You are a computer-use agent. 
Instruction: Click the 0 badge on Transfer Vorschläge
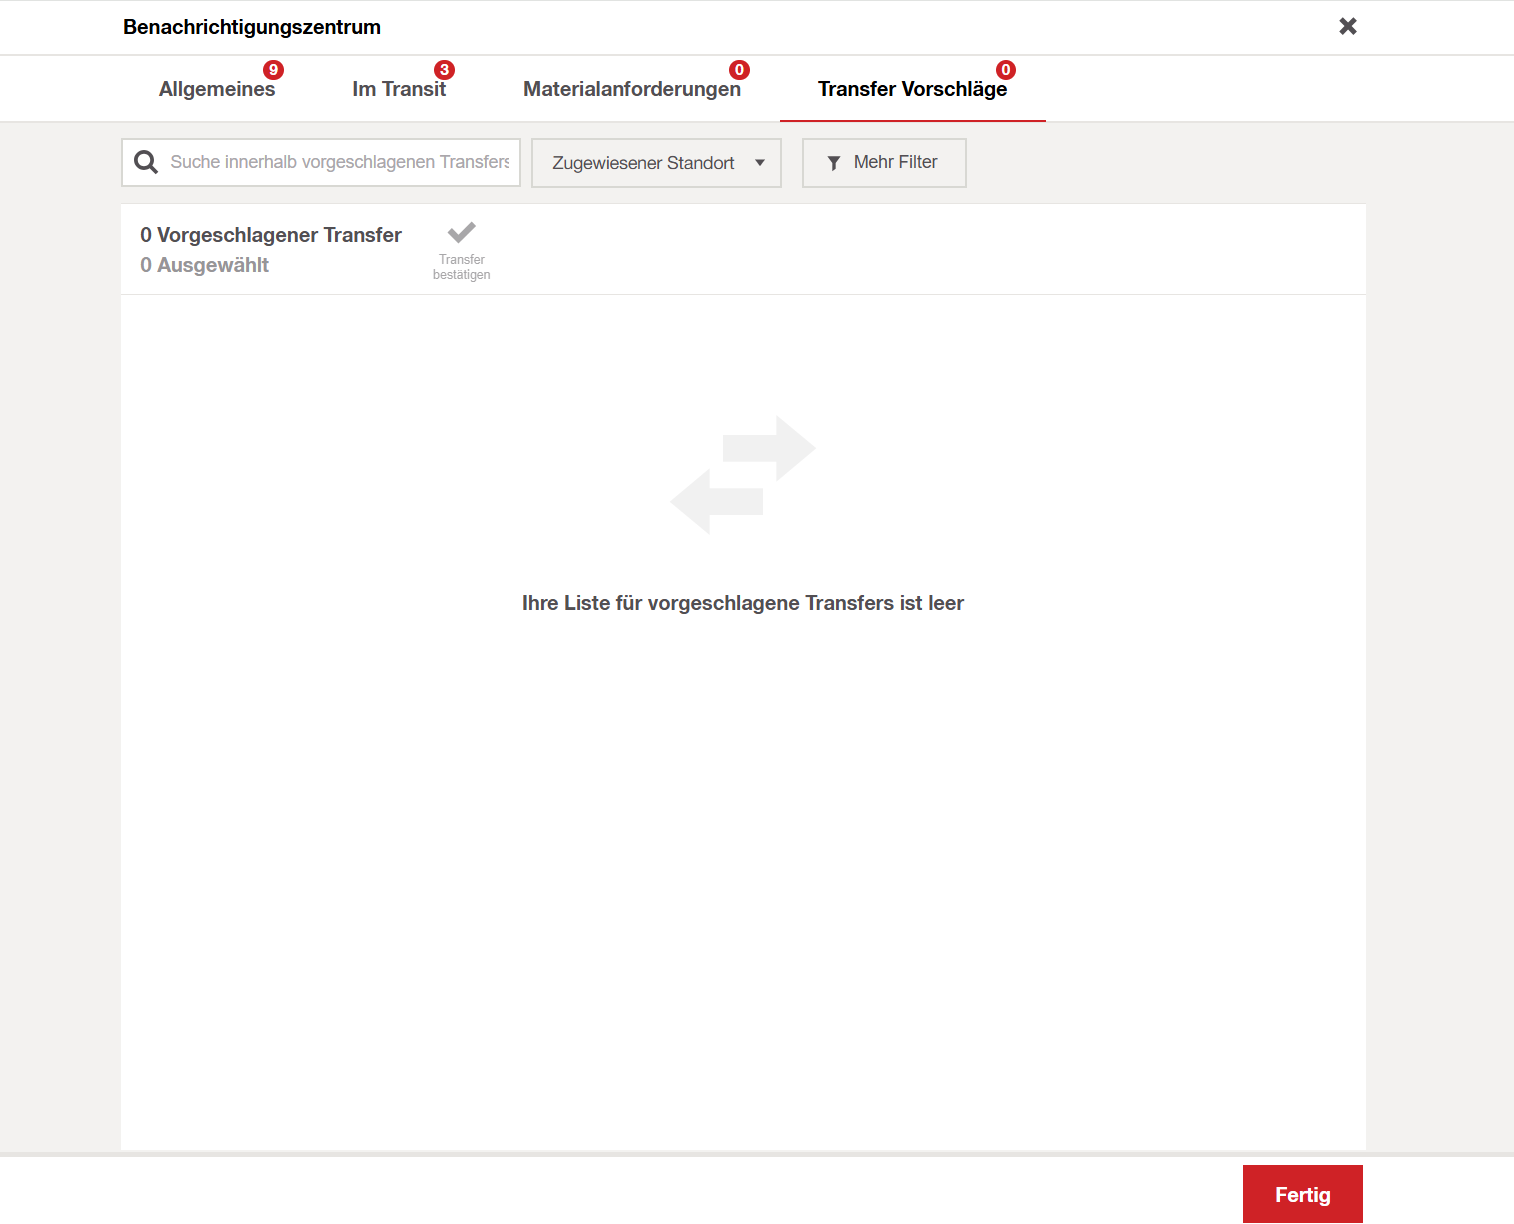click(x=1006, y=70)
